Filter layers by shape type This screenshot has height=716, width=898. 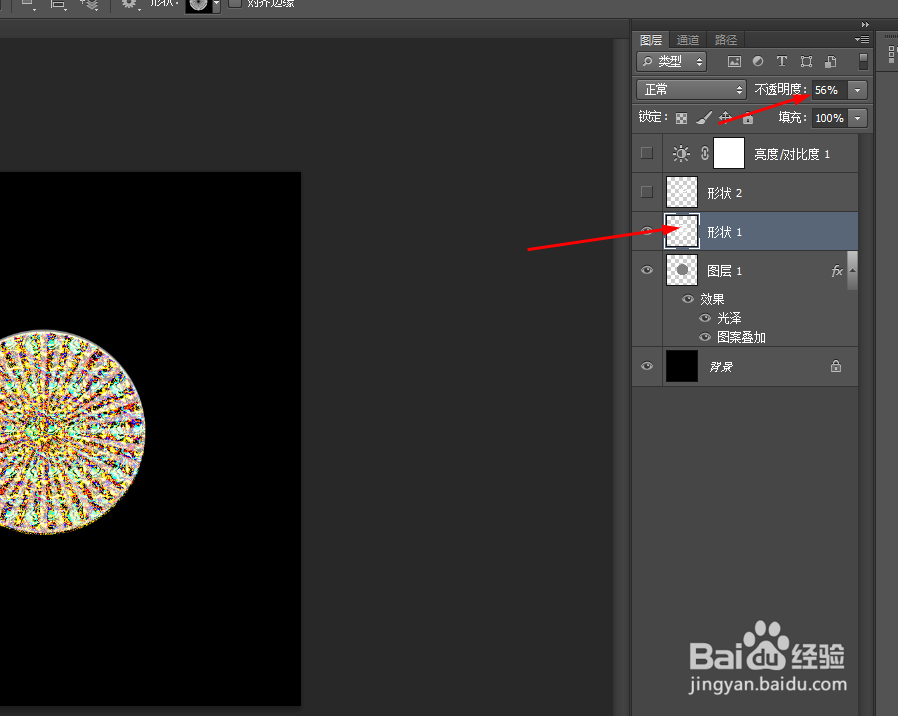806,61
